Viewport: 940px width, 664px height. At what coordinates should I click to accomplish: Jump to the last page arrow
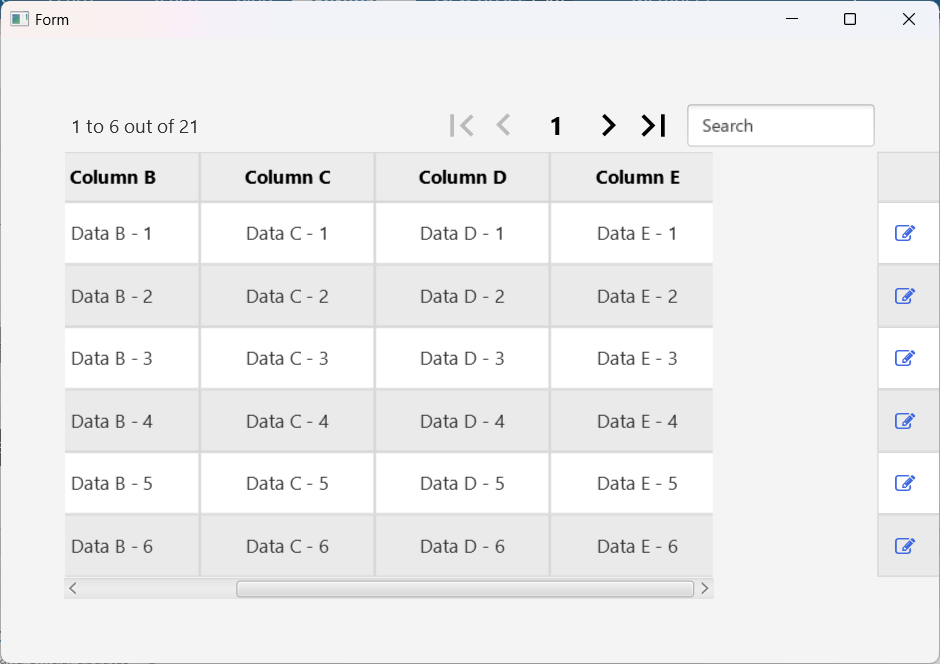coord(653,126)
